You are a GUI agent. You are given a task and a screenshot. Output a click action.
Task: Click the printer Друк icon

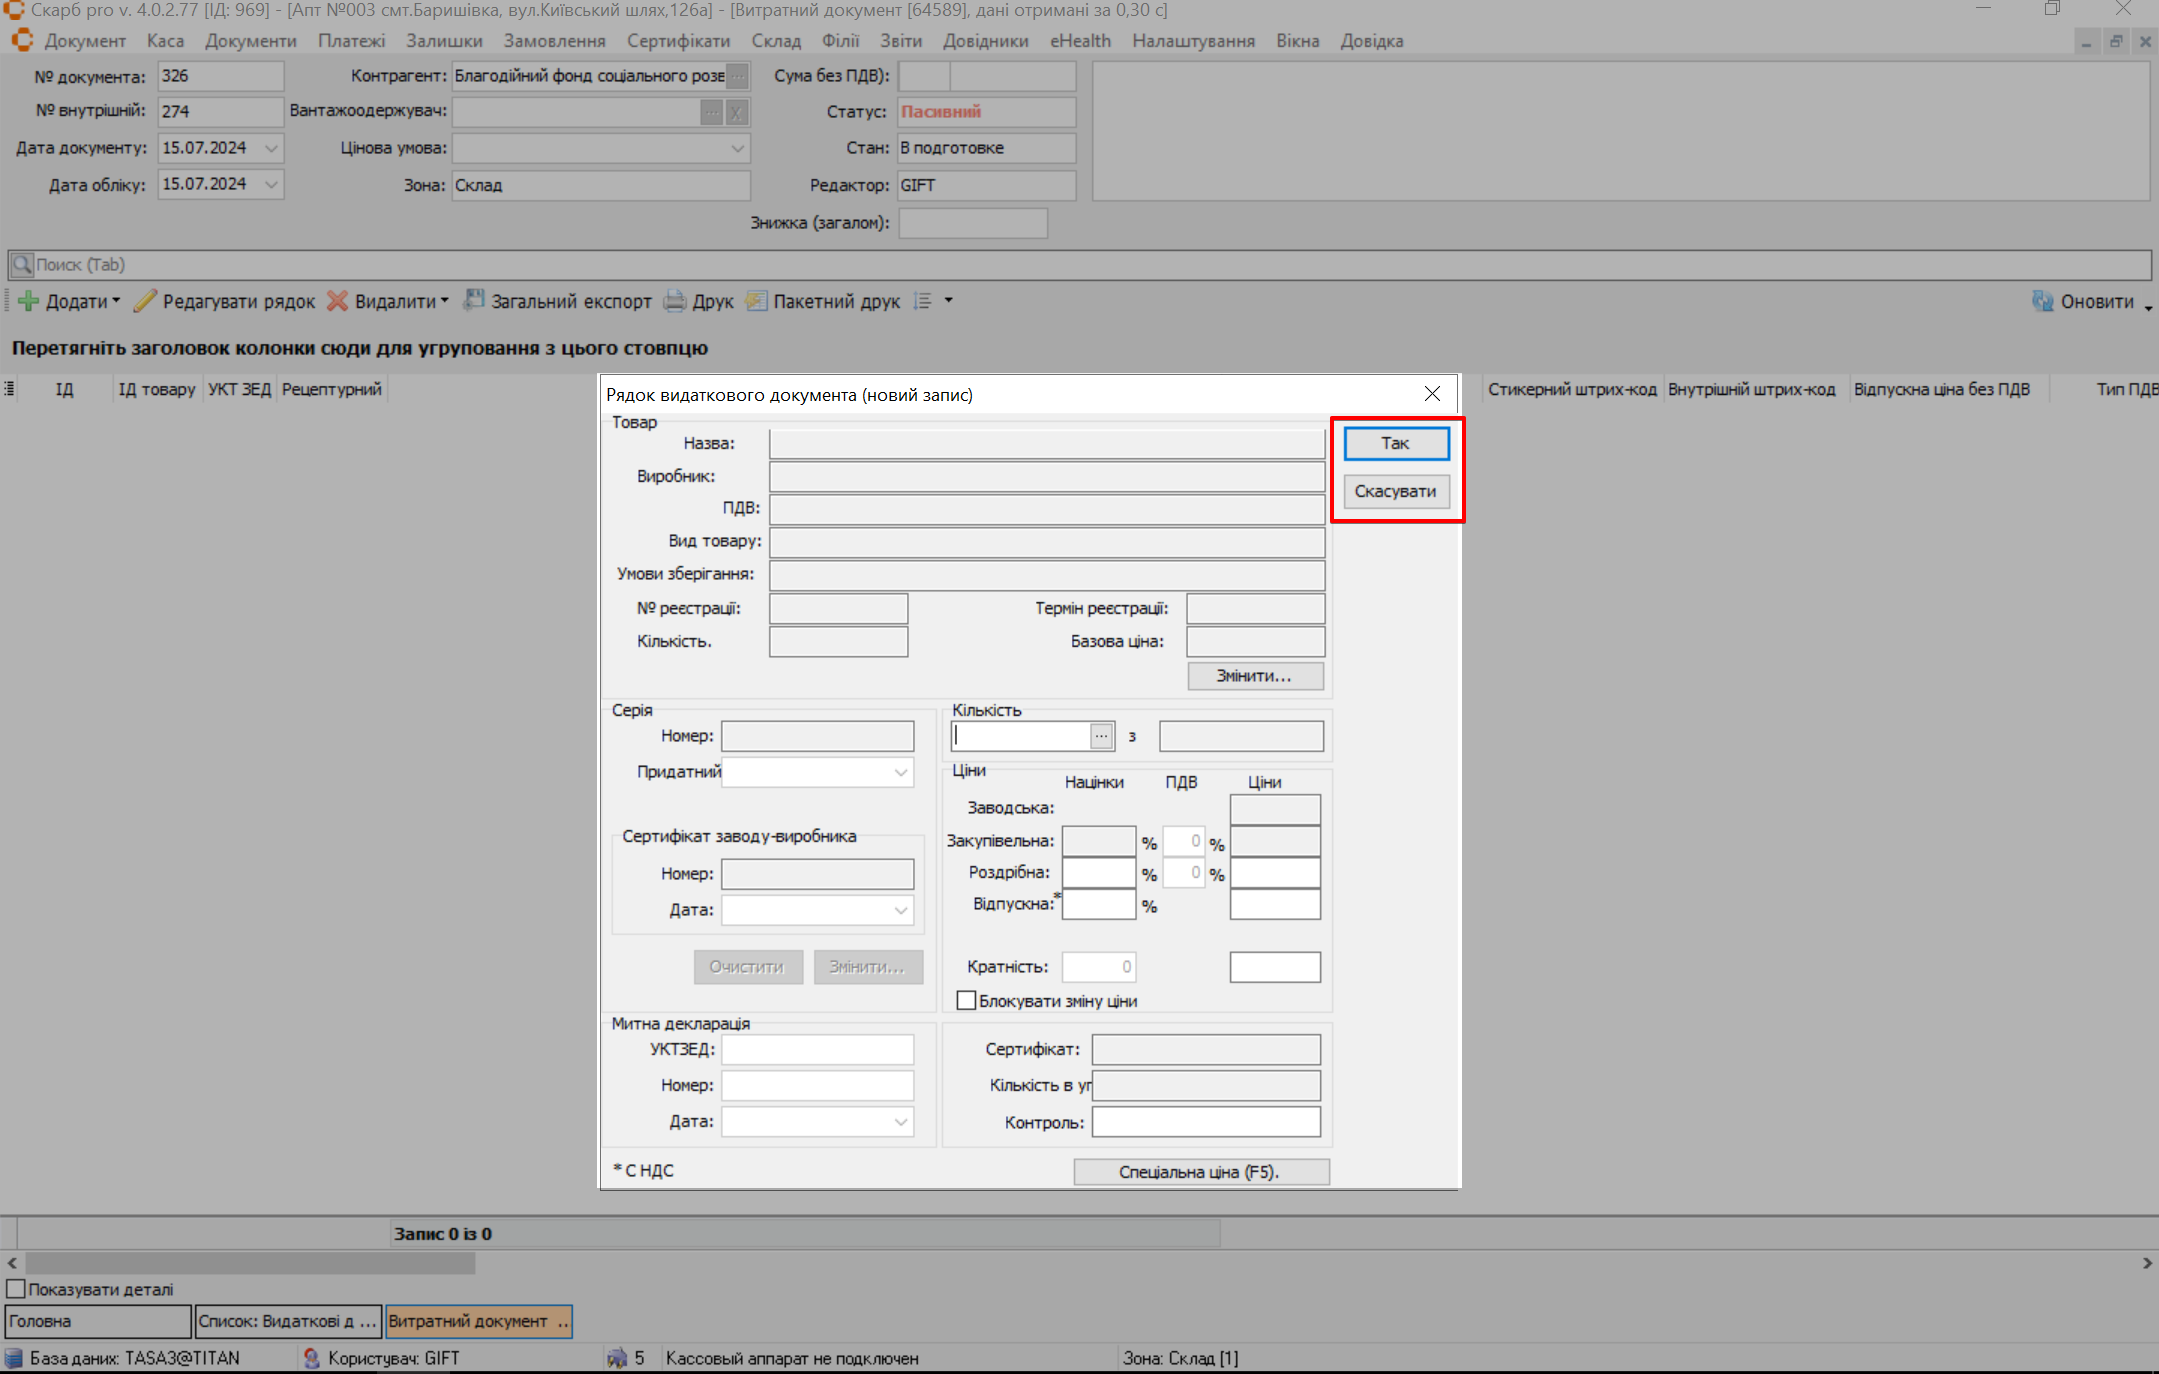point(676,301)
